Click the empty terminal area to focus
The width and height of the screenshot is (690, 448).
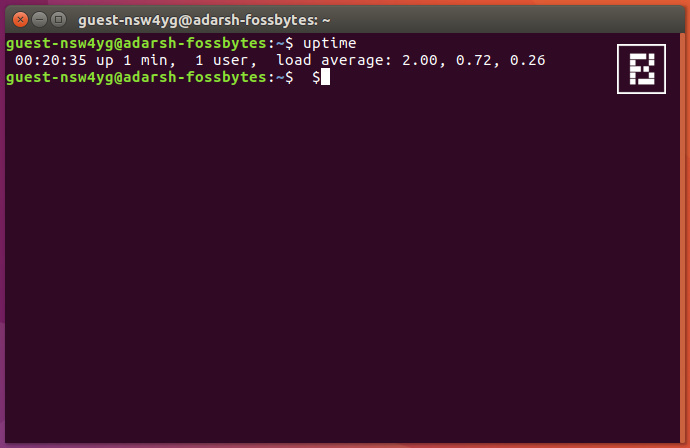coord(343,264)
